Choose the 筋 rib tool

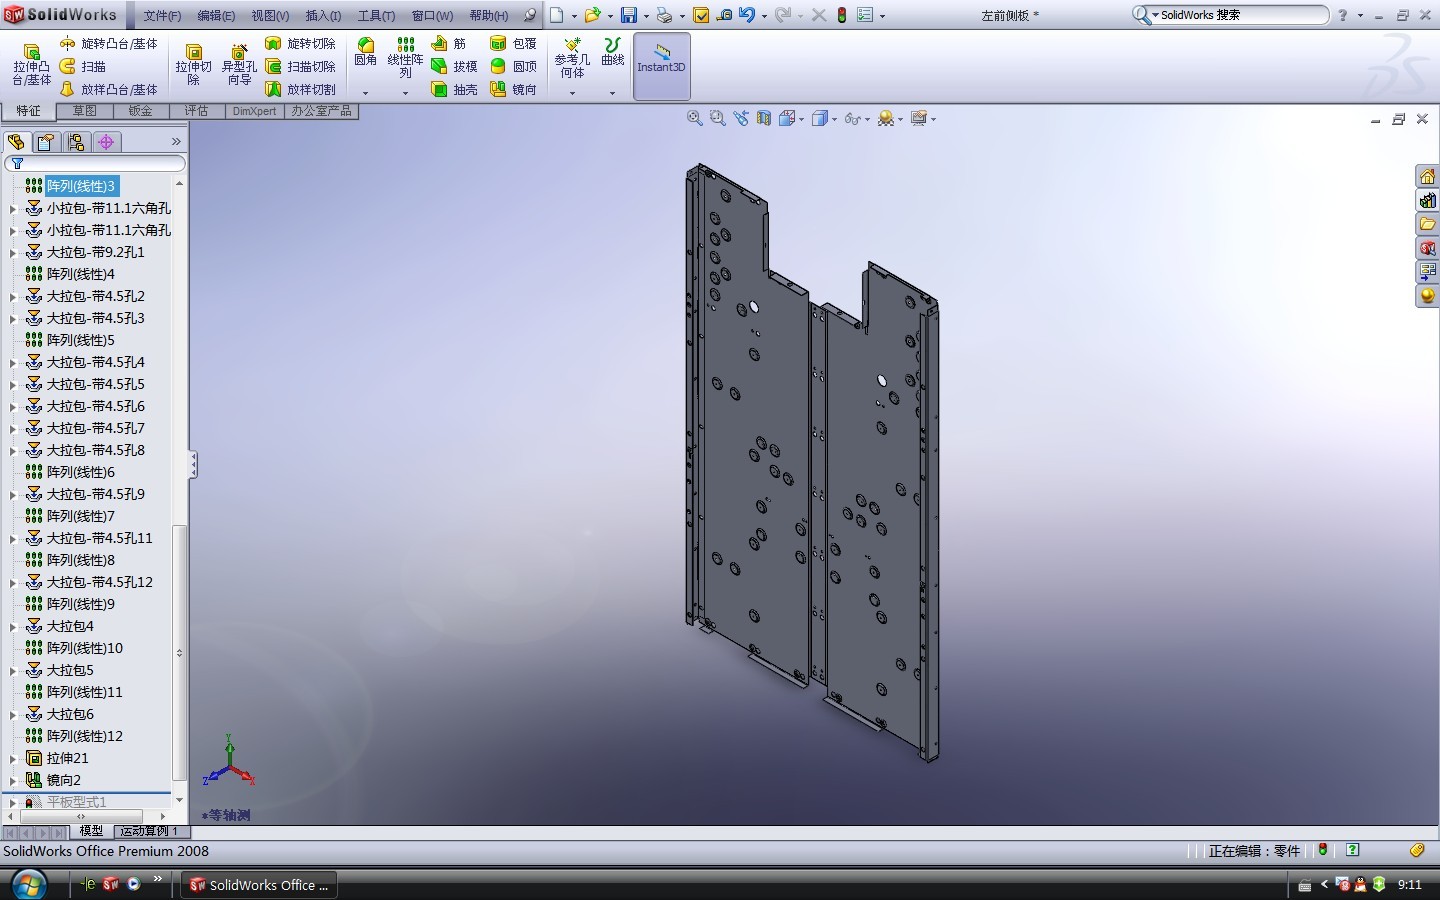[449, 43]
